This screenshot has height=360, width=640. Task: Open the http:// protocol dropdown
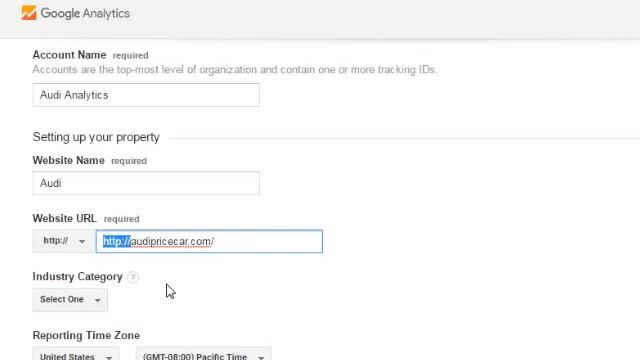tap(64, 241)
